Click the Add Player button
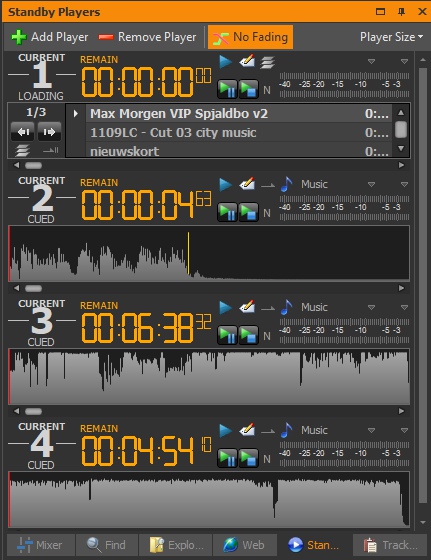Screen dimensions: 431x560 tap(50, 37)
